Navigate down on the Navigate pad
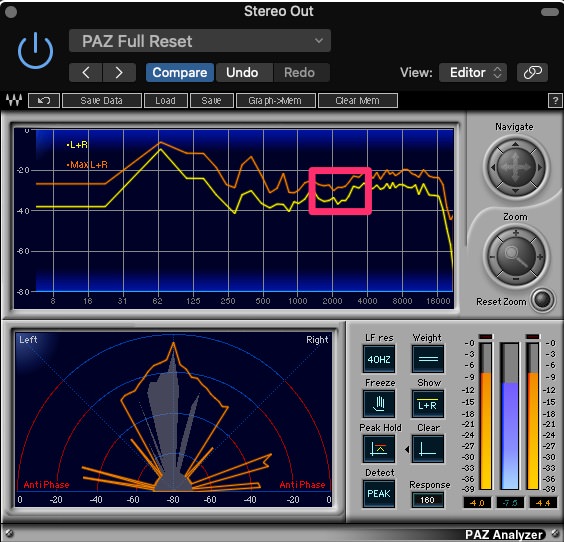 pos(516,191)
